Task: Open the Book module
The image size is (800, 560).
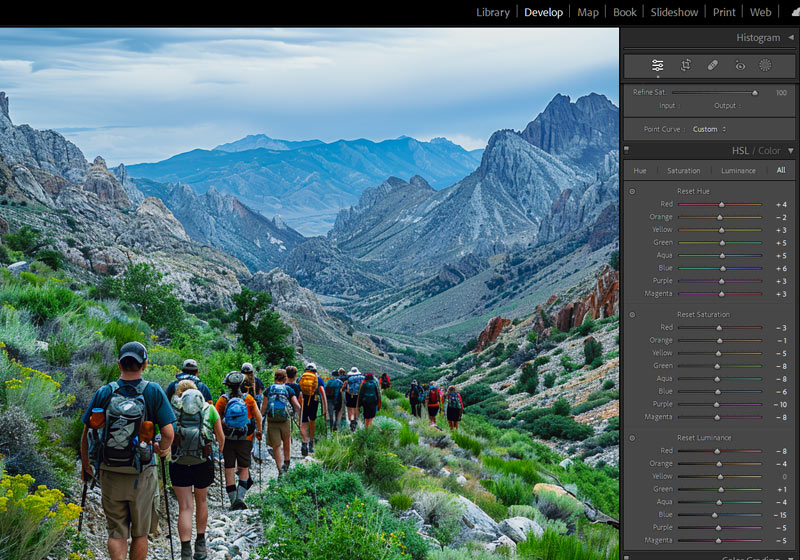Action: click(x=624, y=12)
